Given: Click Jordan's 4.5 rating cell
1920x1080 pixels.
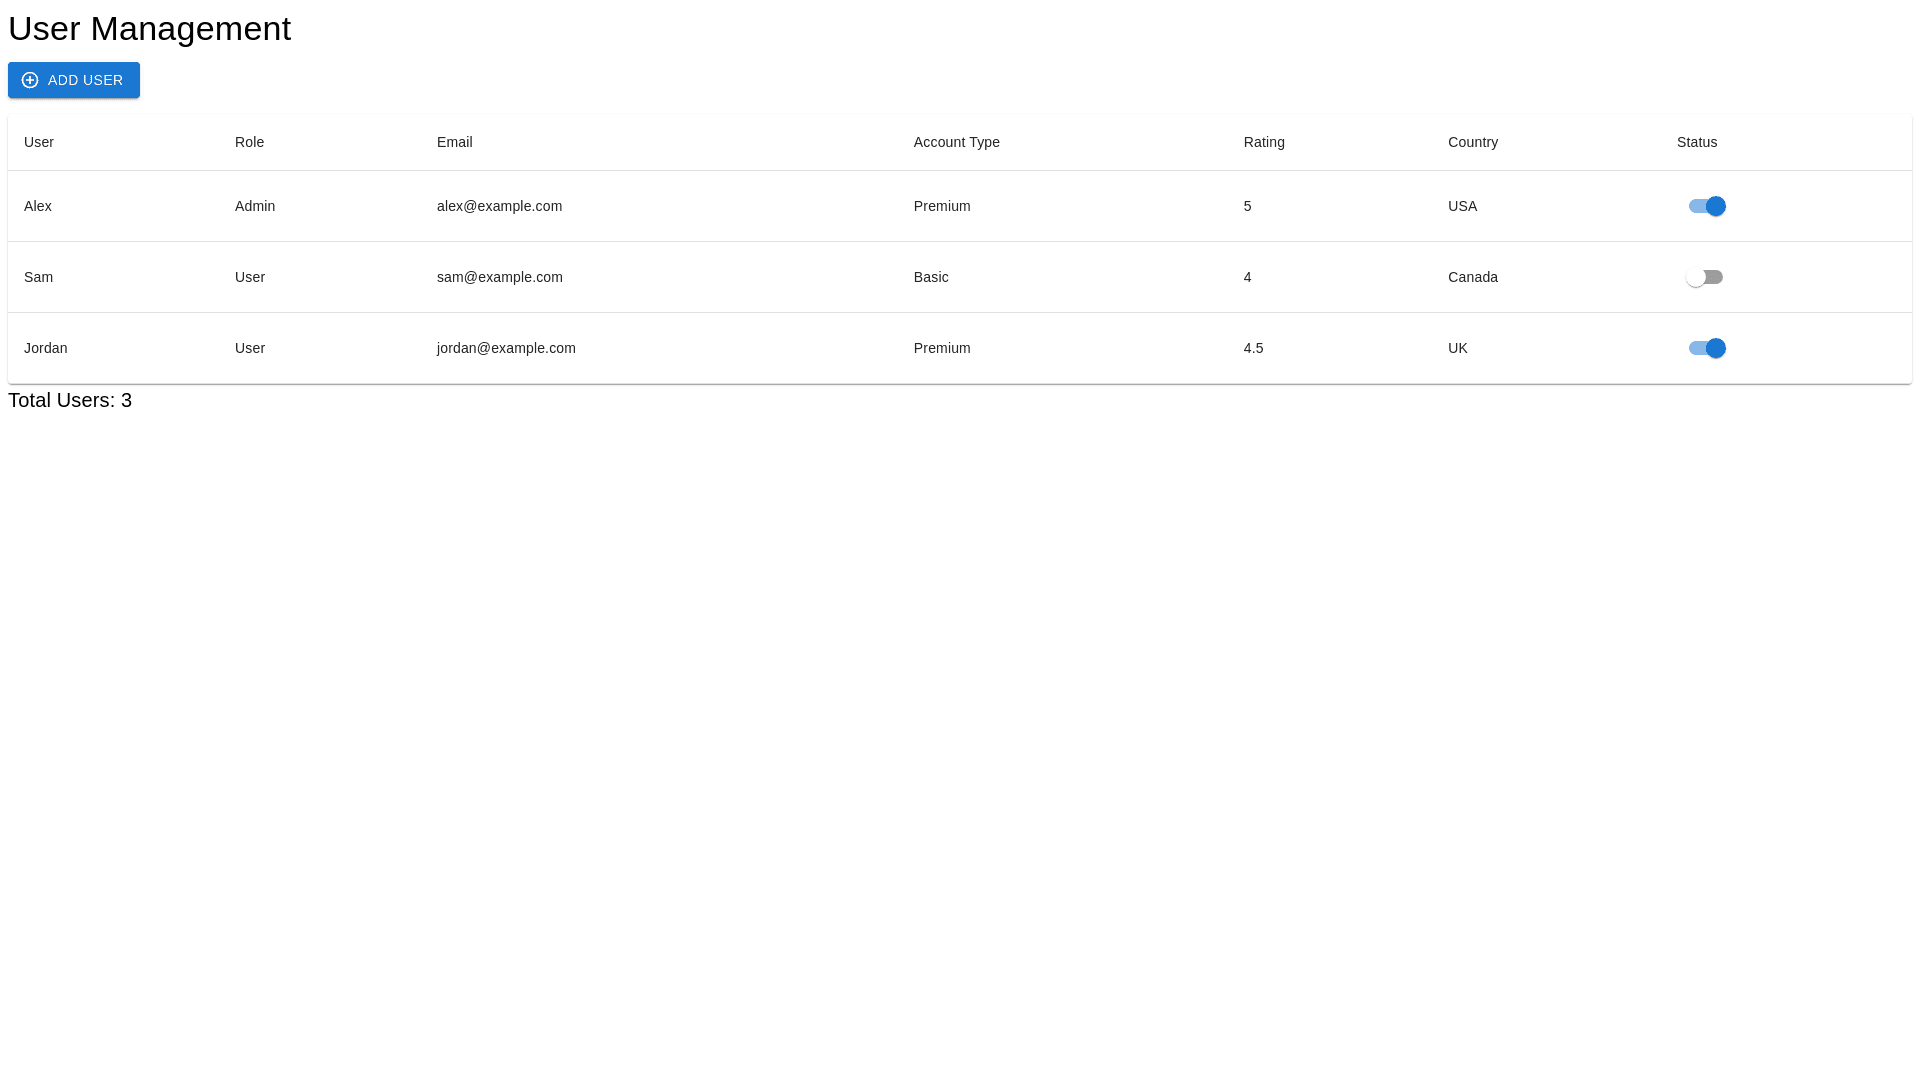Looking at the screenshot, I should click(x=1253, y=348).
